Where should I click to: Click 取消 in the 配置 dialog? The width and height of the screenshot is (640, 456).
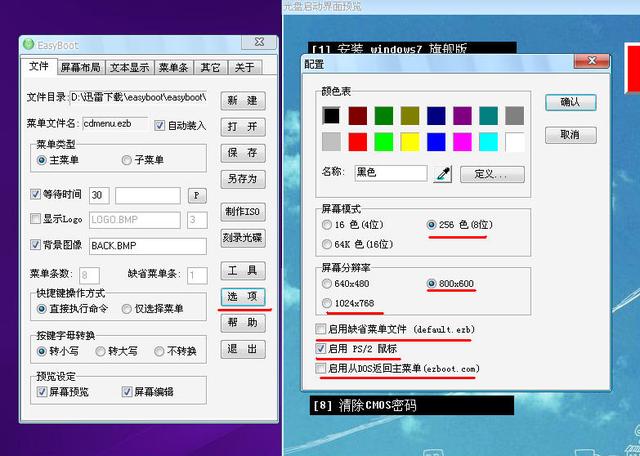571,135
